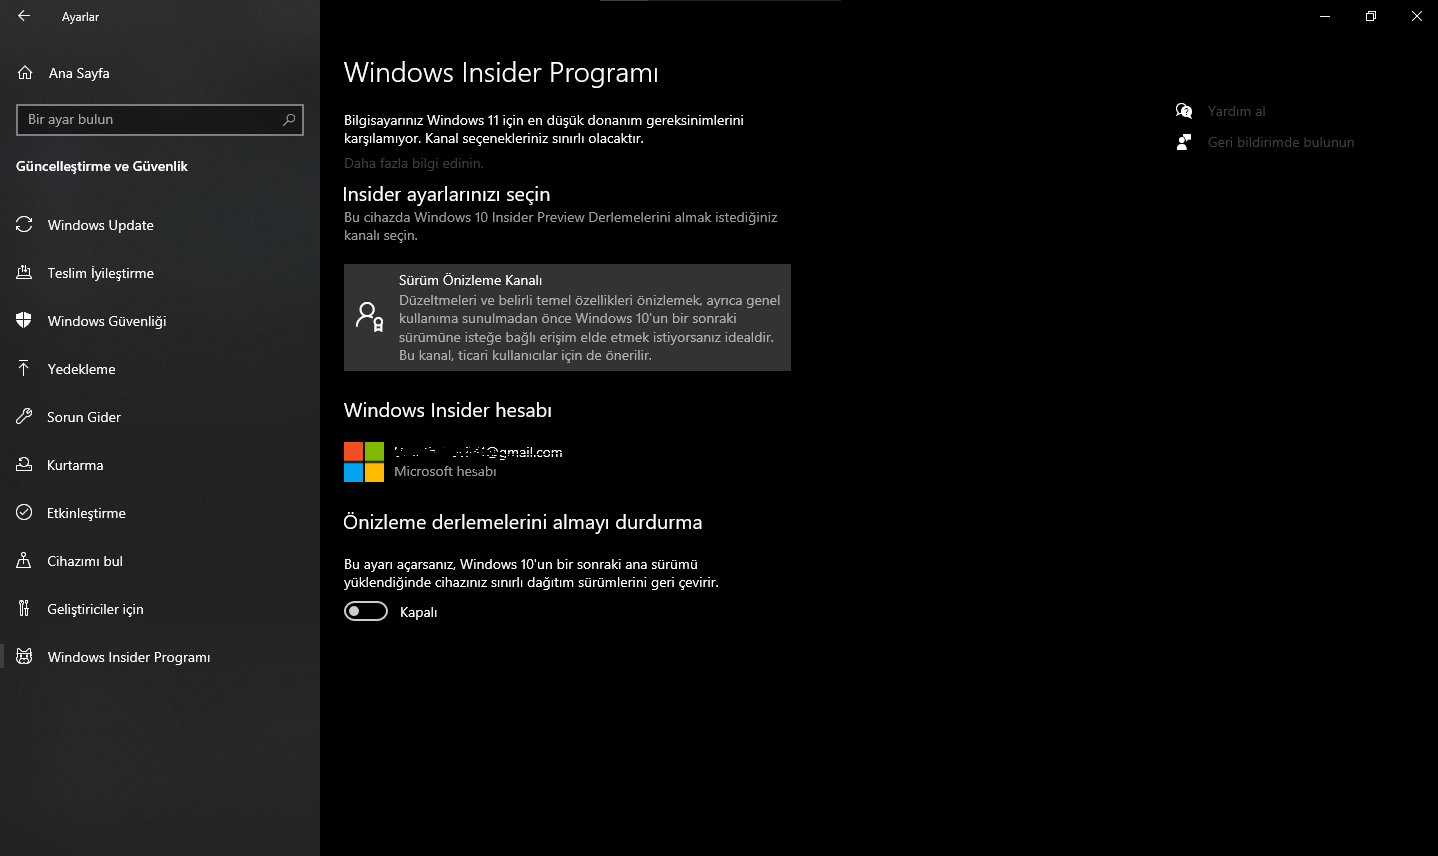Image resolution: width=1438 pixels, height=856 pixels.
Task: Click the search magnifier icon in settings search
Action: [x=289, y=120]
